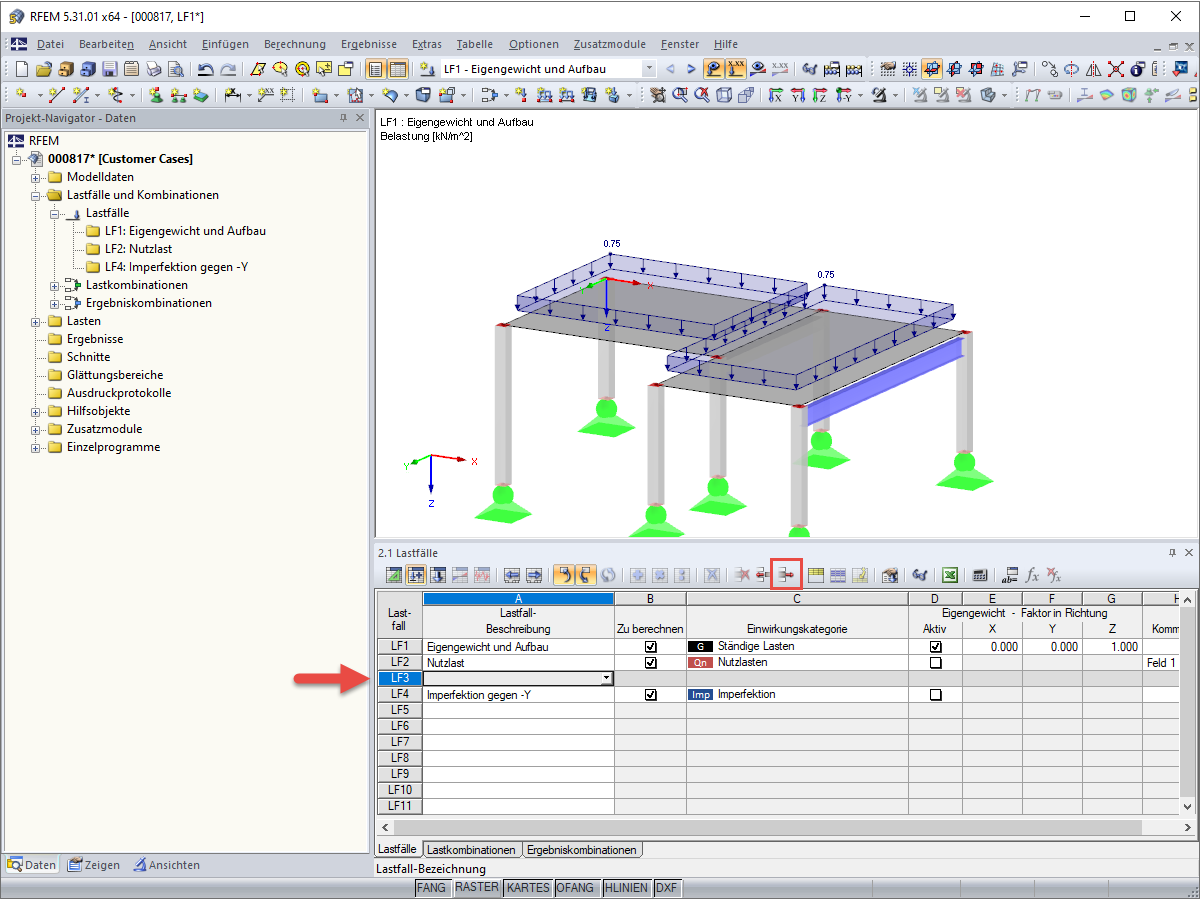Switch to the Zeigen navigator tab

94,865
